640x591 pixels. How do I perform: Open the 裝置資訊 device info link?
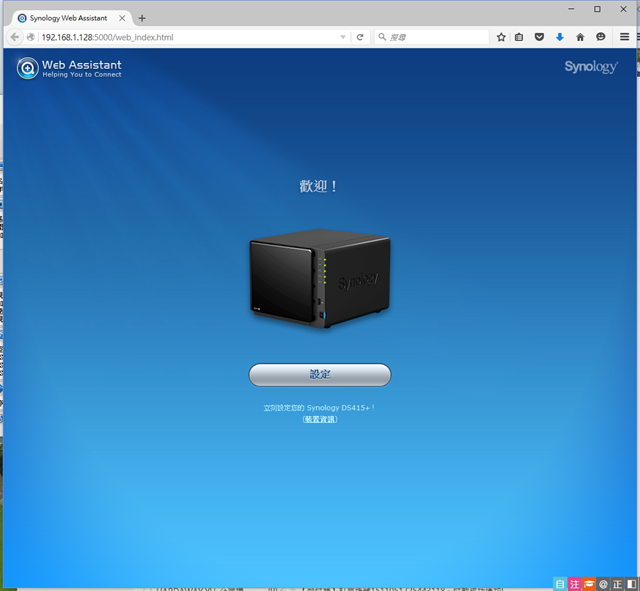coord(320,419)
